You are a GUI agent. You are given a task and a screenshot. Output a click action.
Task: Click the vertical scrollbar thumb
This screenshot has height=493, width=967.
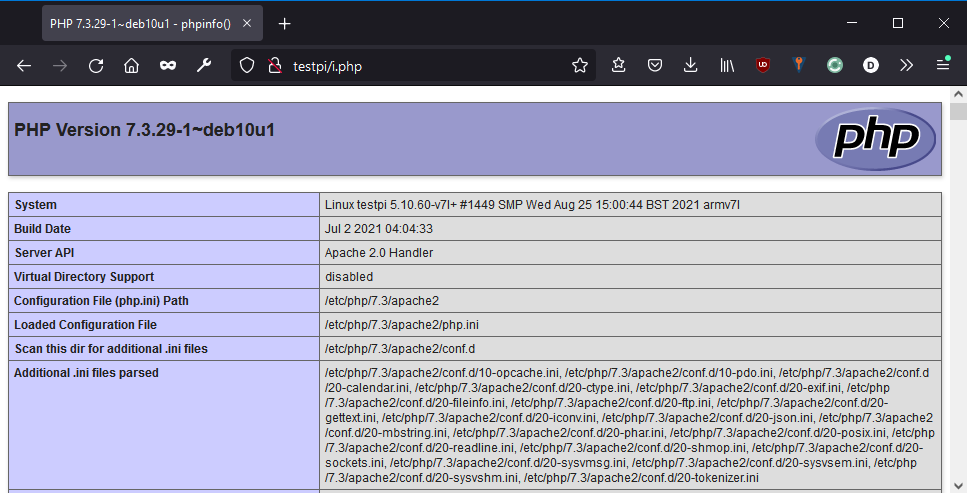[x=958, y=112]
